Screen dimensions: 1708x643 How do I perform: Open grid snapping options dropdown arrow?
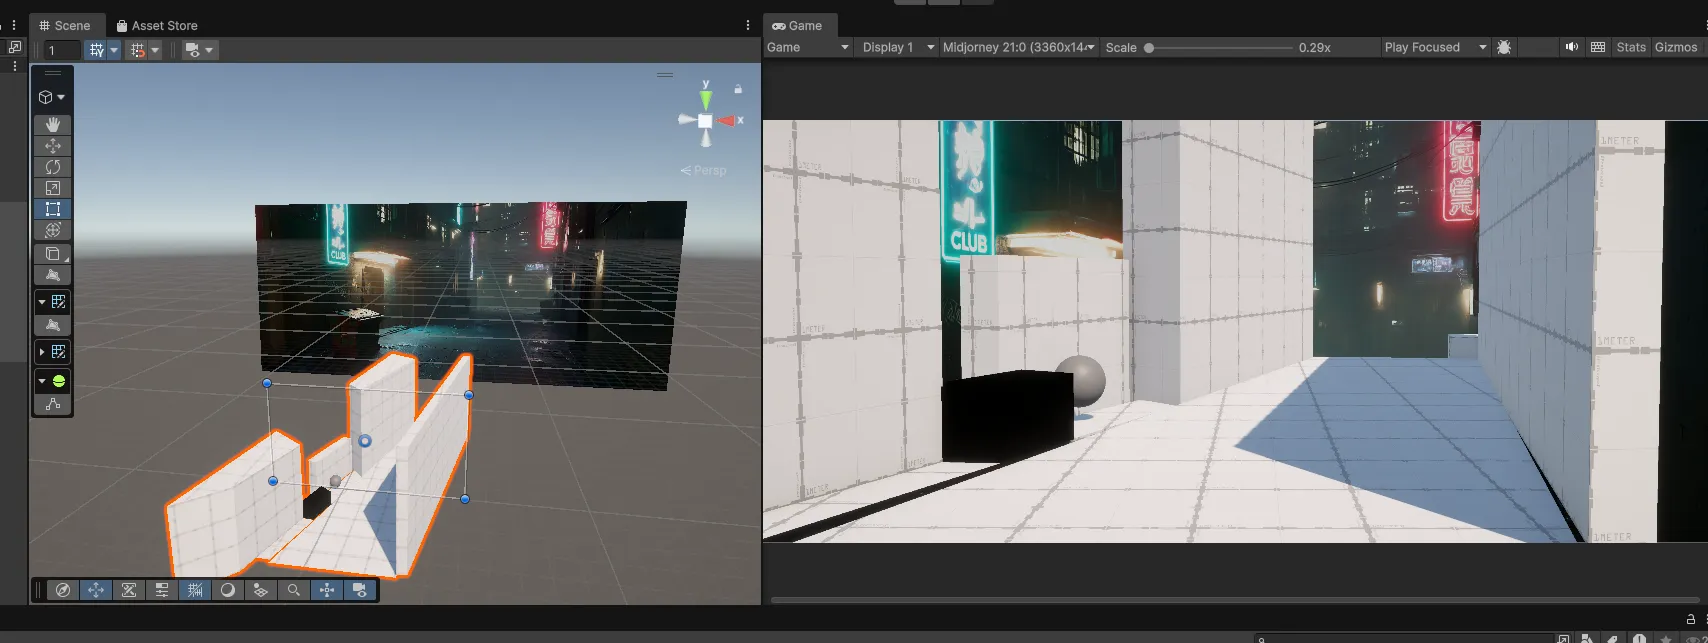[114, 50]
